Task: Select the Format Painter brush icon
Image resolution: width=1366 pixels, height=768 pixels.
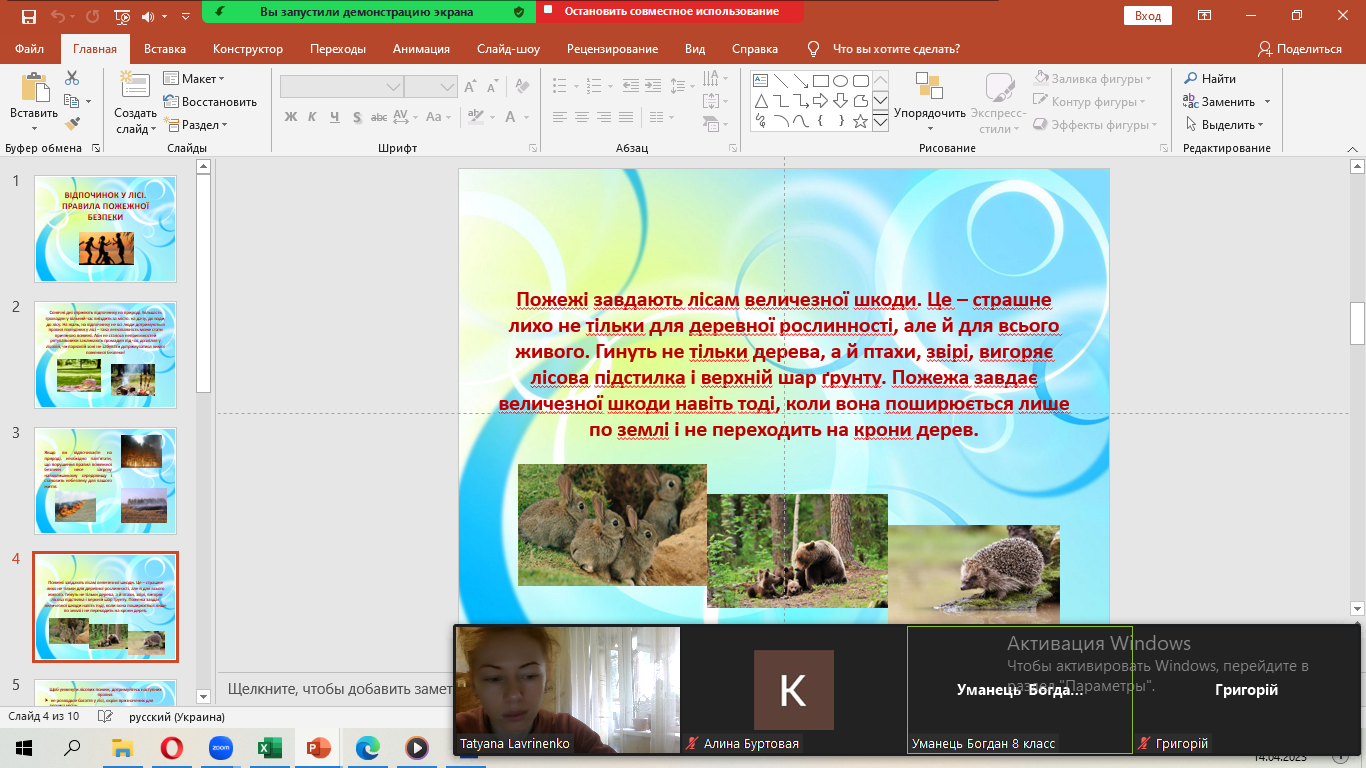Action: coord(72,124)
